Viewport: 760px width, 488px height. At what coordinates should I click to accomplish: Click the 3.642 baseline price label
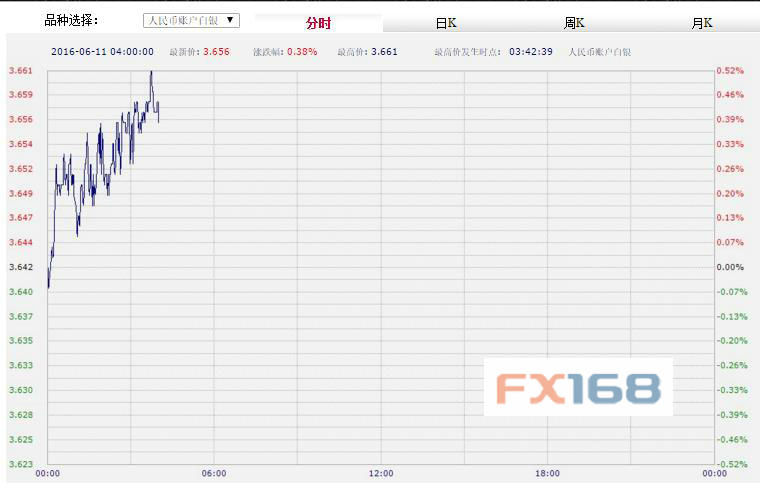coord(21,267)
